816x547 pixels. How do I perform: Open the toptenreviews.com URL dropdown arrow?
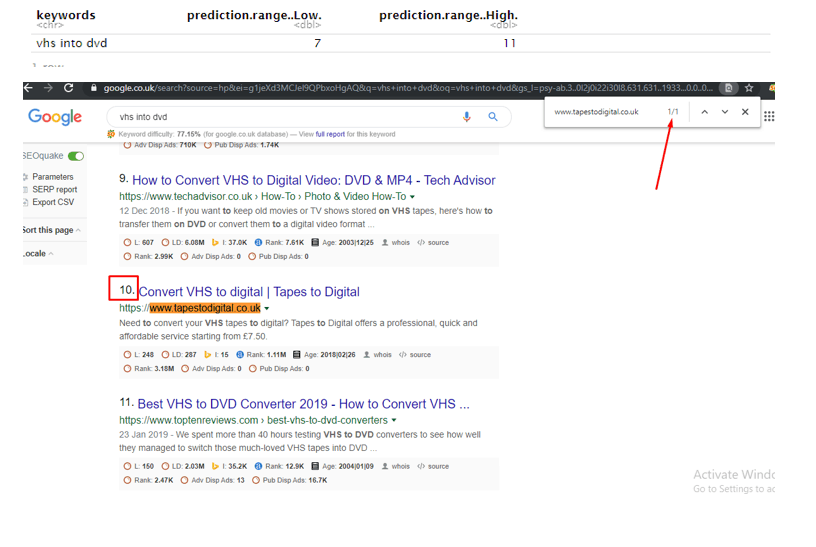tap(394, 420)
